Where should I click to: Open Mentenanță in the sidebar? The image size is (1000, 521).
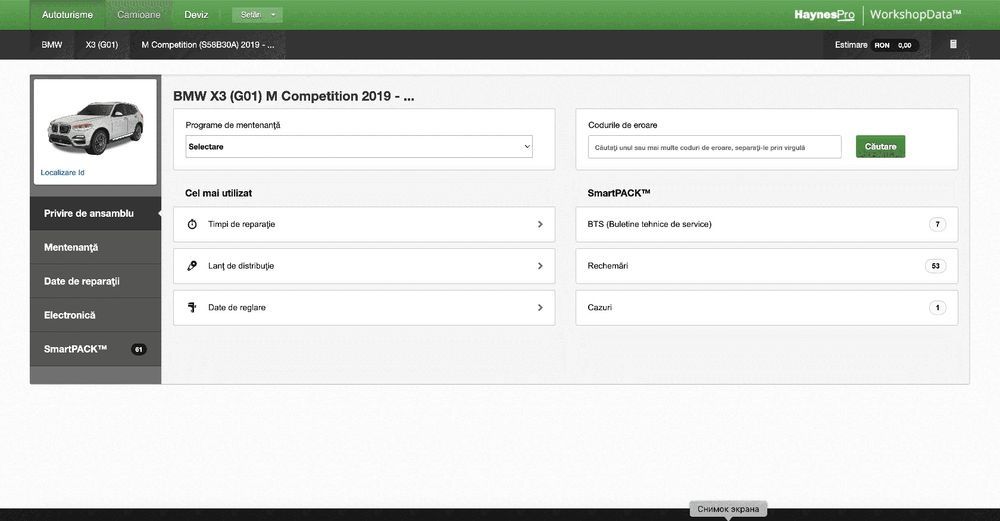point(95,247)
